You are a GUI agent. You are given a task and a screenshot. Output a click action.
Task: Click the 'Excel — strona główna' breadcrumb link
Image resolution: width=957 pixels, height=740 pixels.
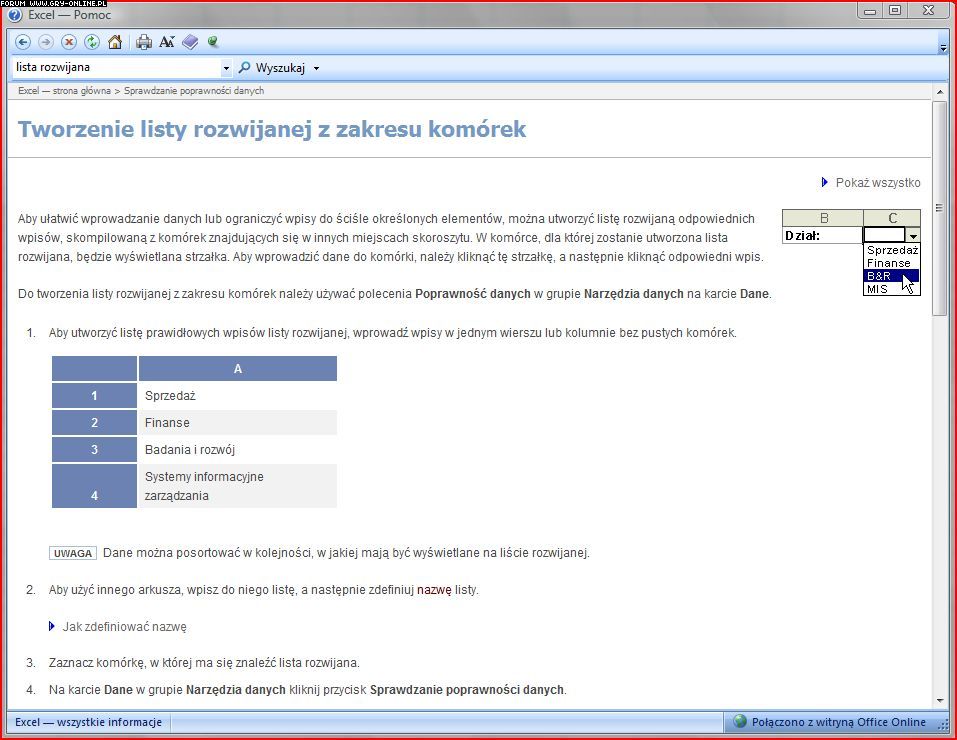64,90
